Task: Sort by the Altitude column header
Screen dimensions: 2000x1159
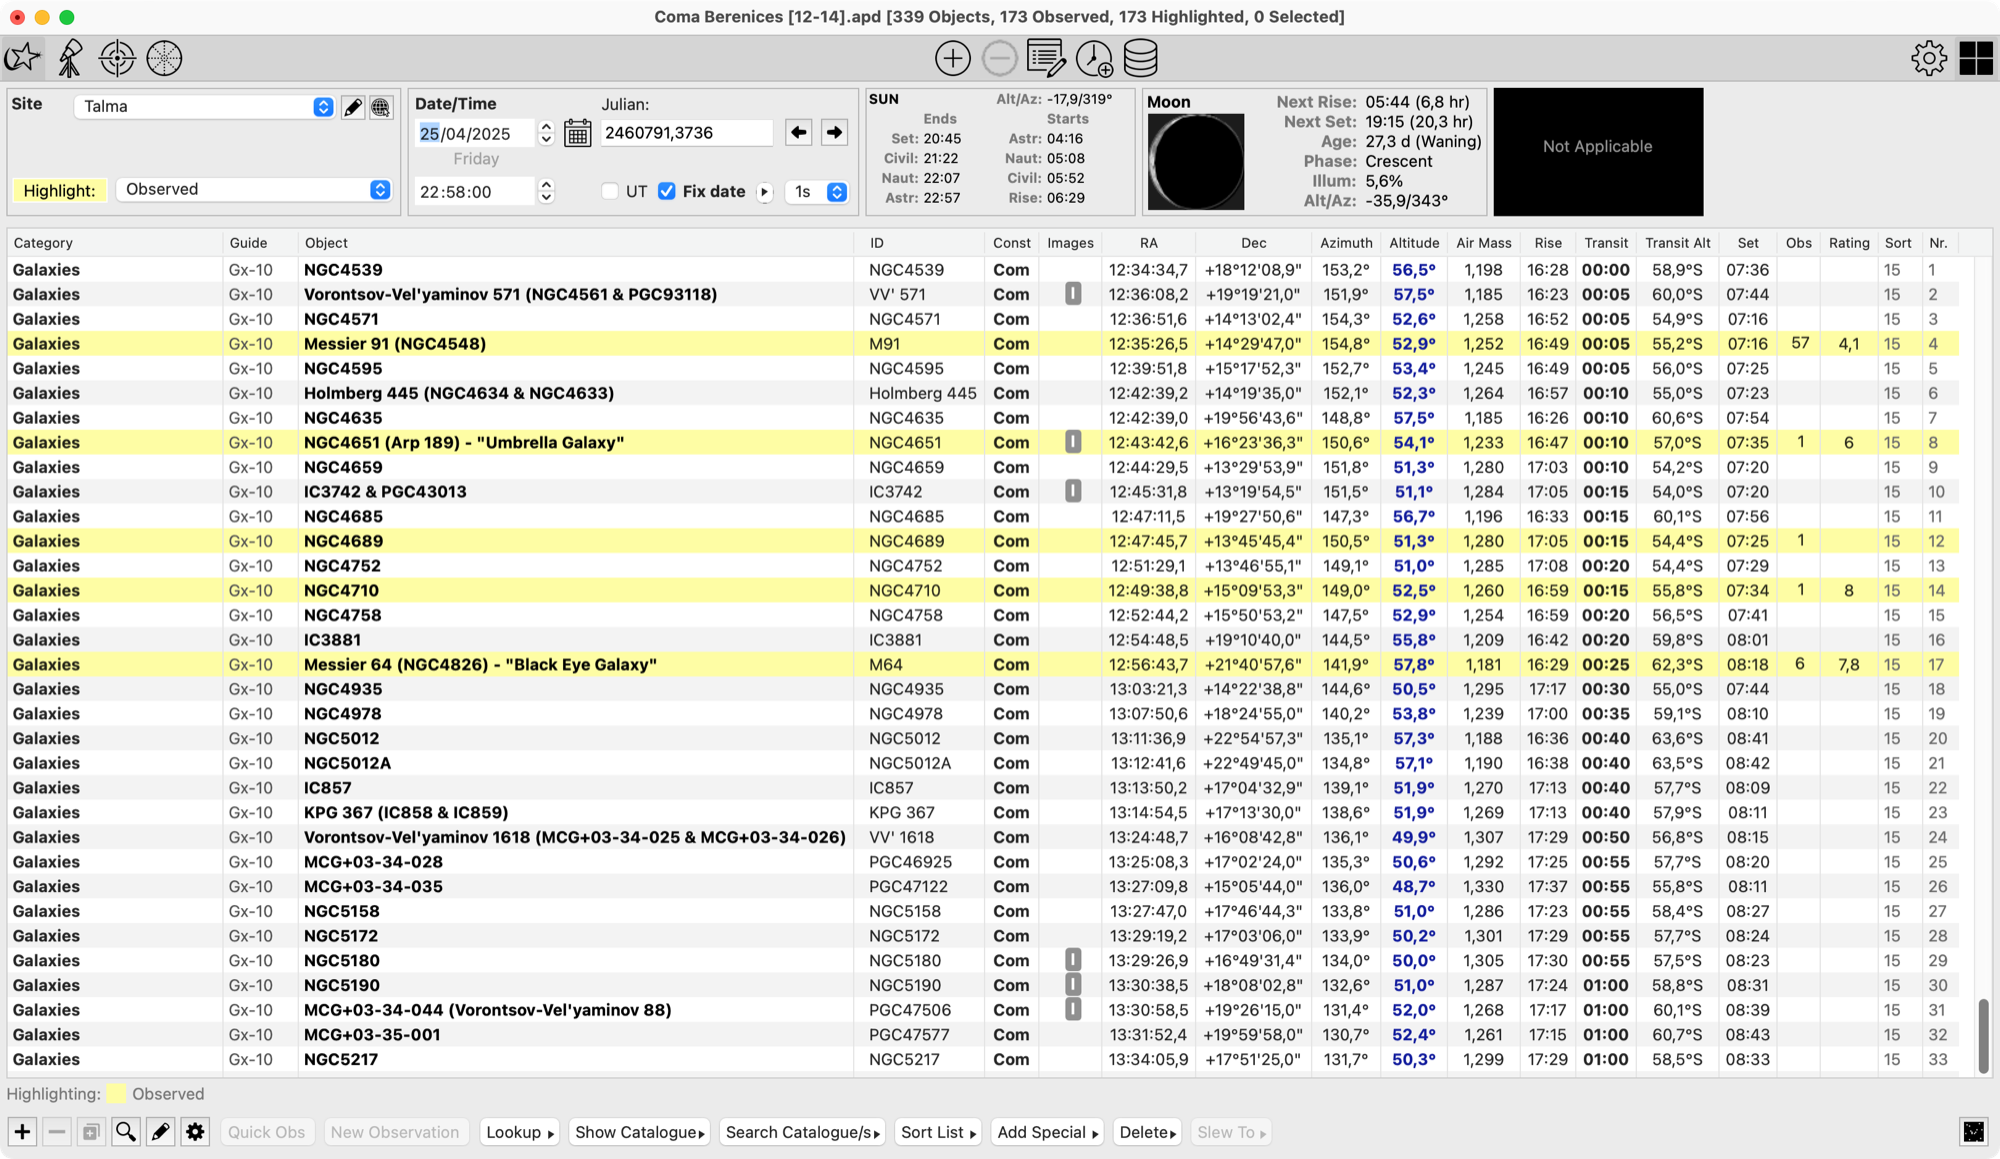Action: coord(1414,243)
